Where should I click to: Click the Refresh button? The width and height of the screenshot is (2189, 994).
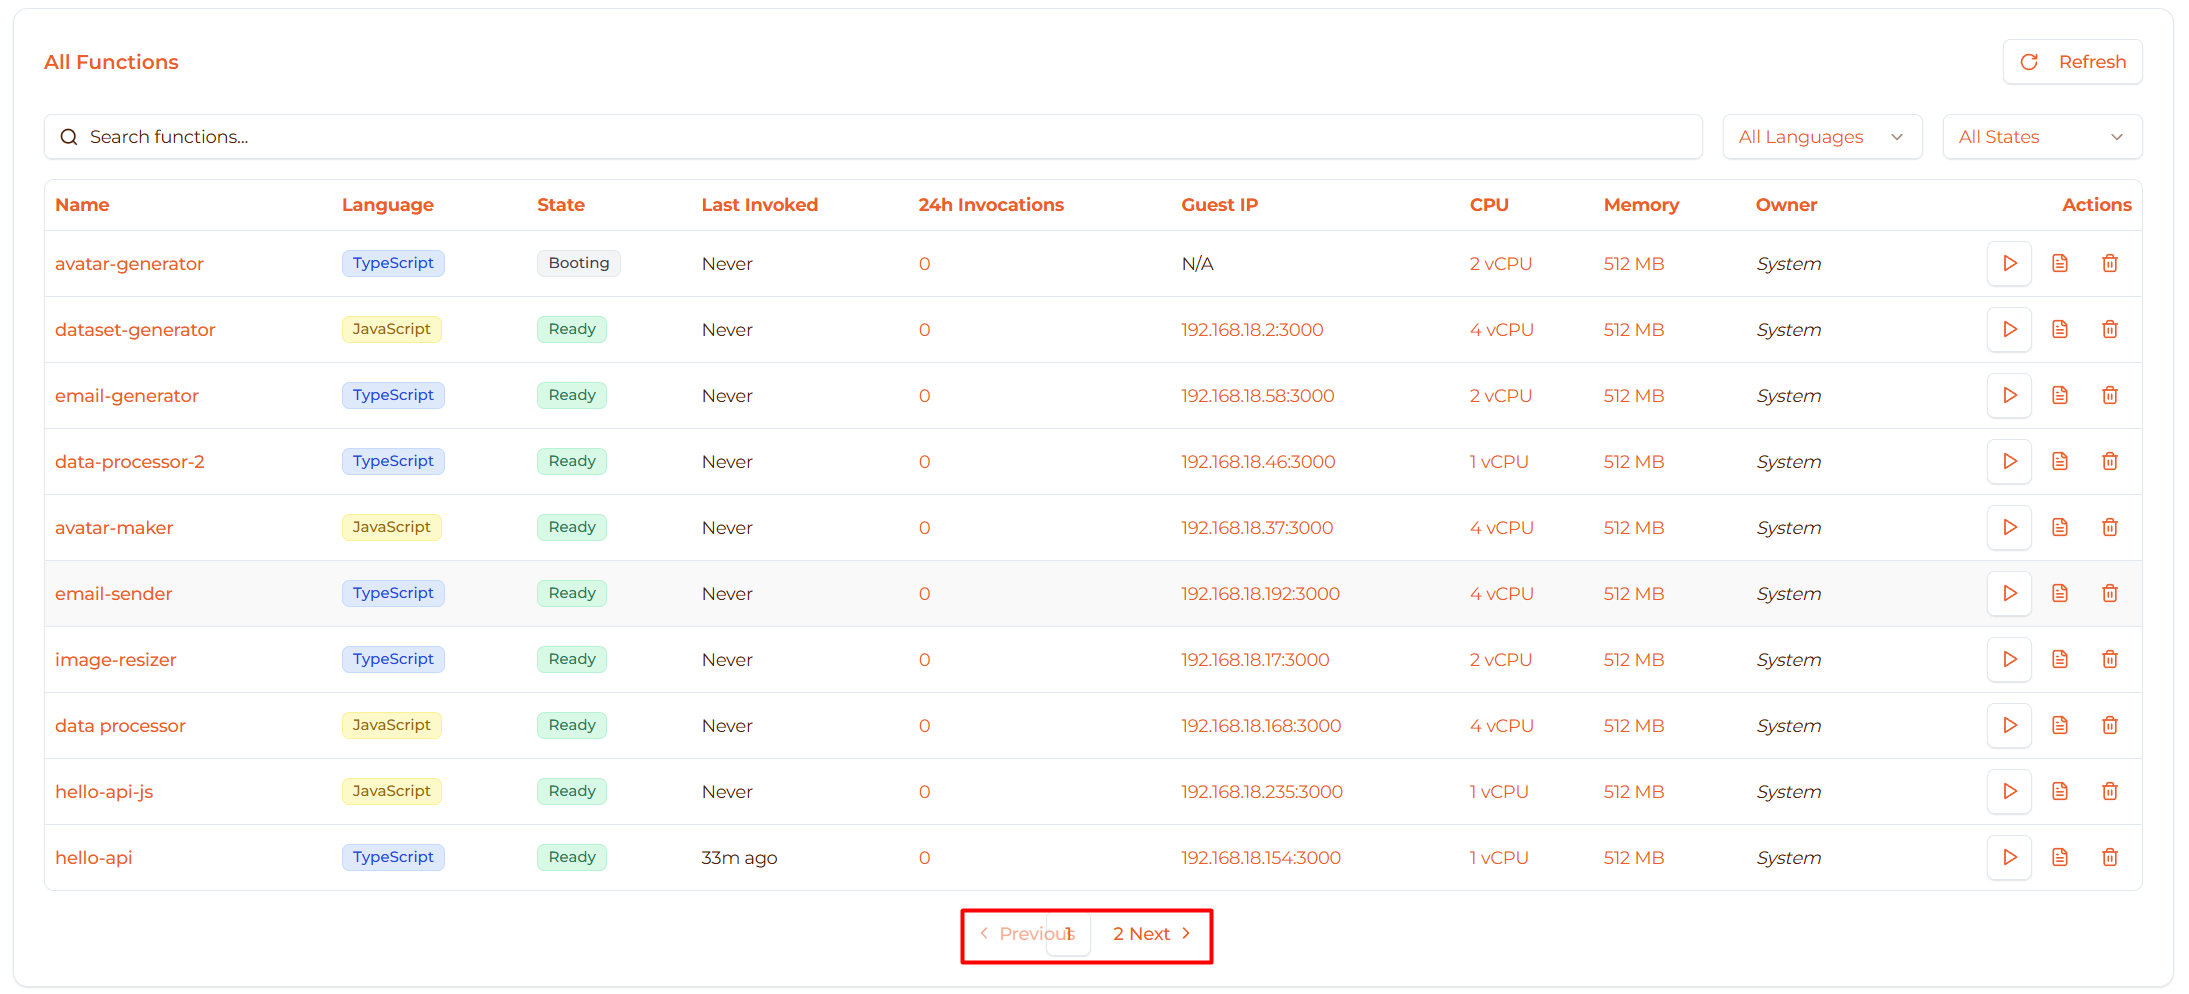2072,61
